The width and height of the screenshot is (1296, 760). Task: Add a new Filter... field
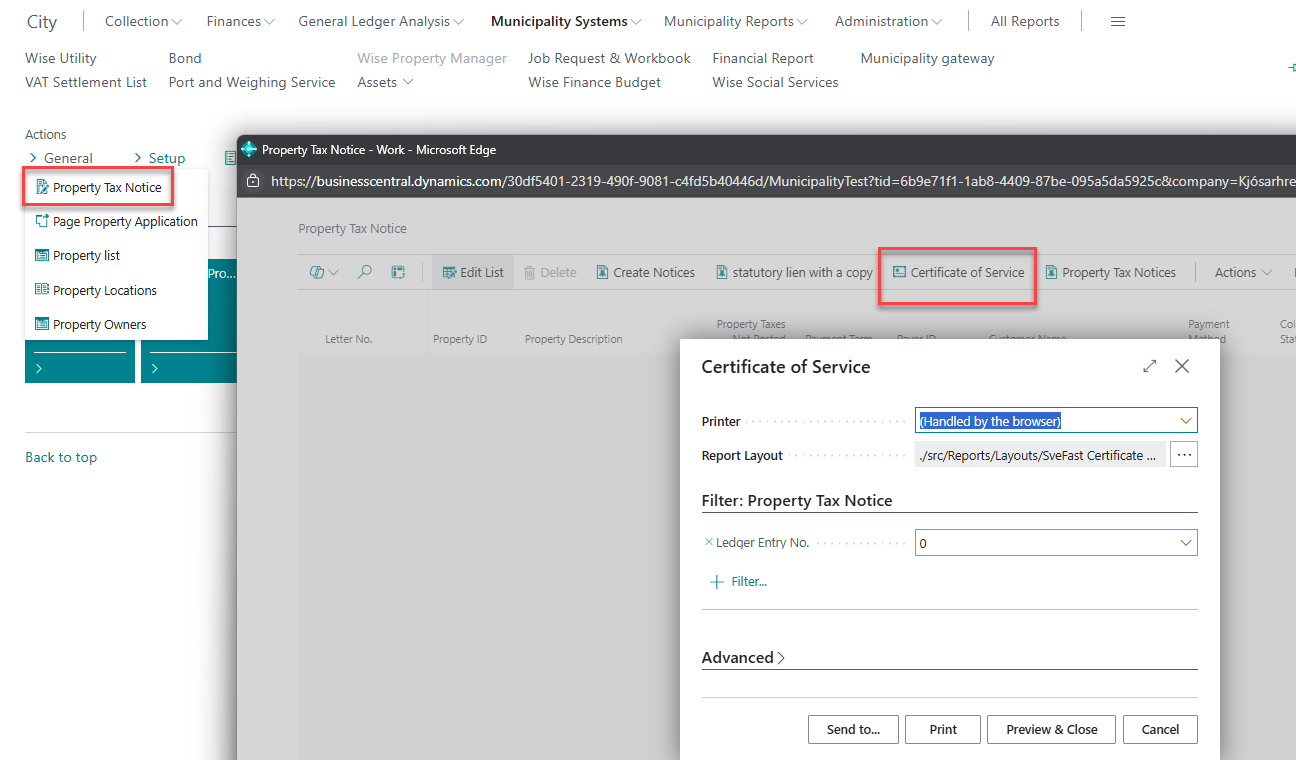tap(738, 581)
